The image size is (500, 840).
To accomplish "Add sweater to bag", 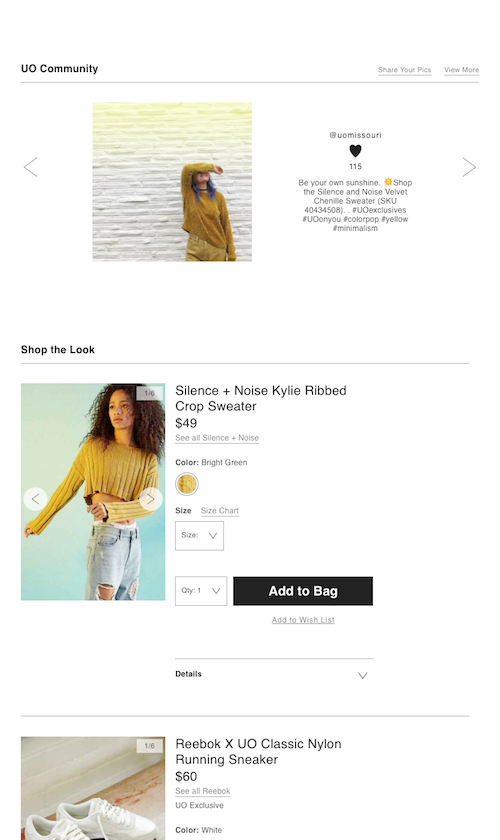I will pos(303,591).
